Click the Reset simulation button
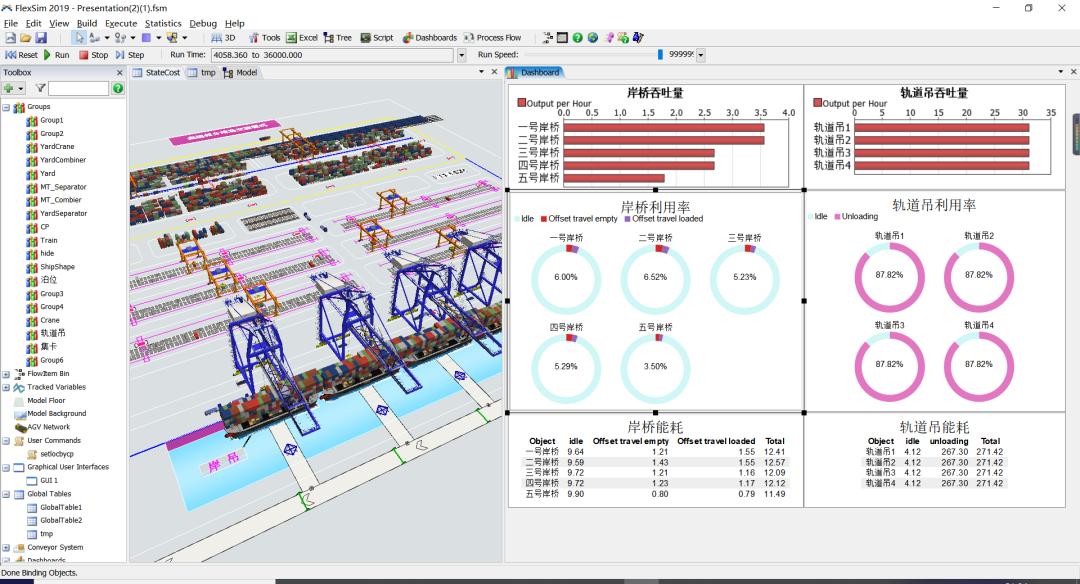Viewport: 1080px width, 584px height. pos(22,55)
